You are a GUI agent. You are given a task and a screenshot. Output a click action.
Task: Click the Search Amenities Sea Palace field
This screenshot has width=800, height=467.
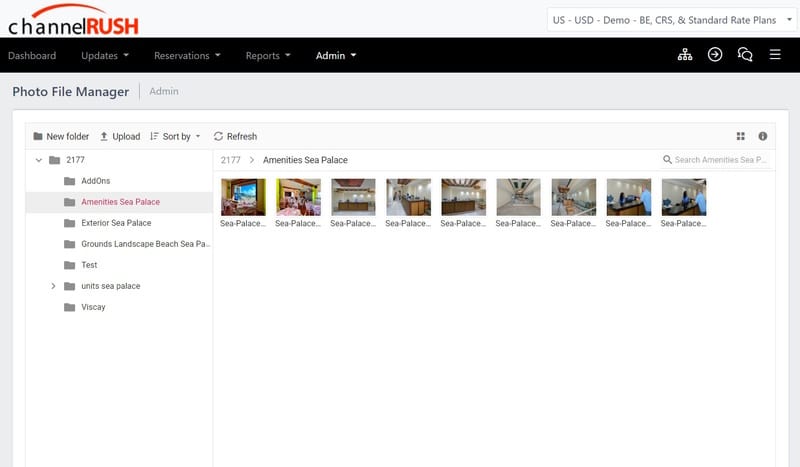coord(716,160)
